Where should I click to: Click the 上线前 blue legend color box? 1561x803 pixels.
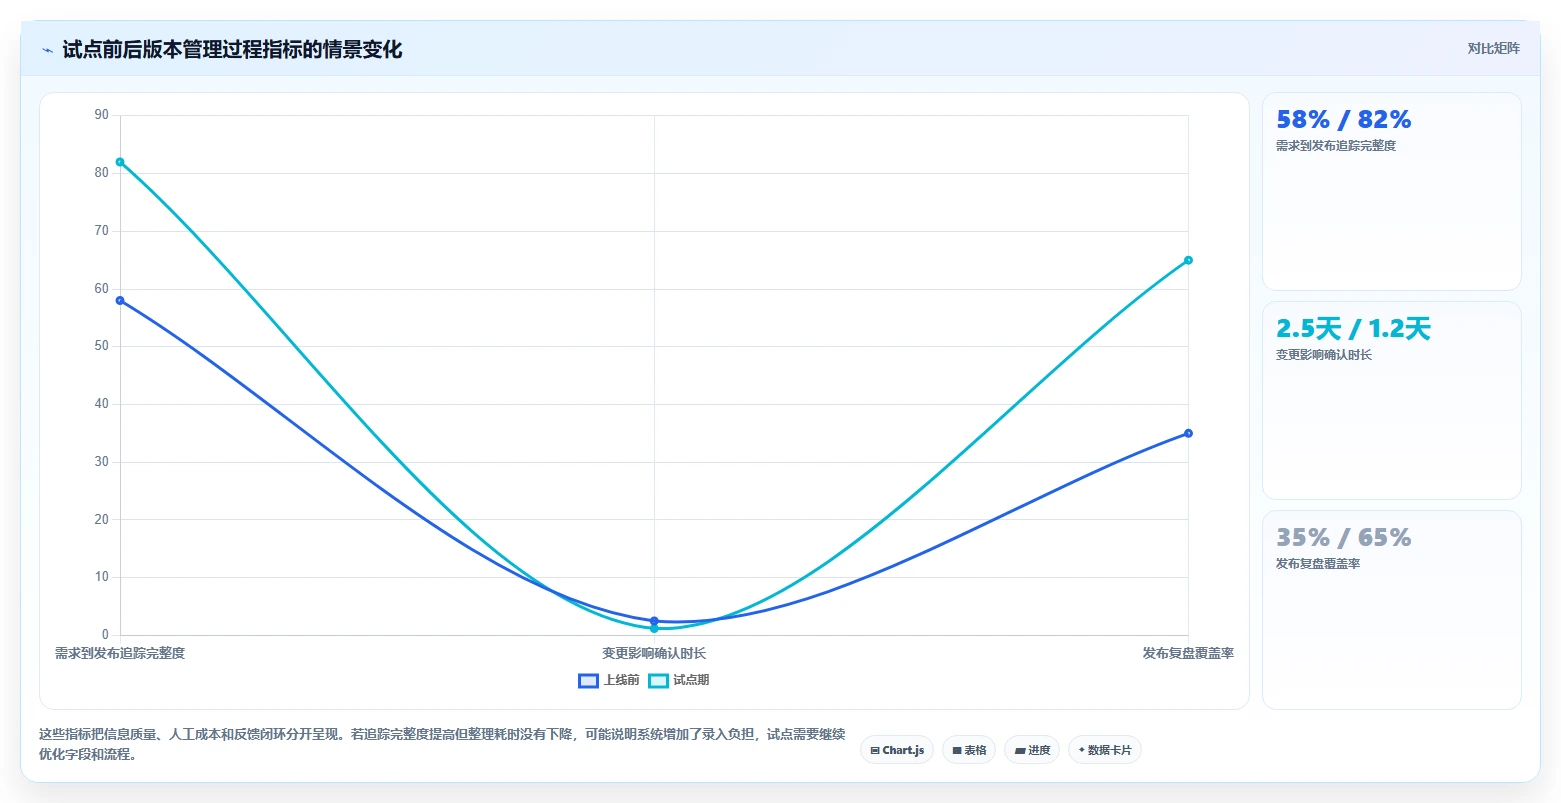coord(588,681)
